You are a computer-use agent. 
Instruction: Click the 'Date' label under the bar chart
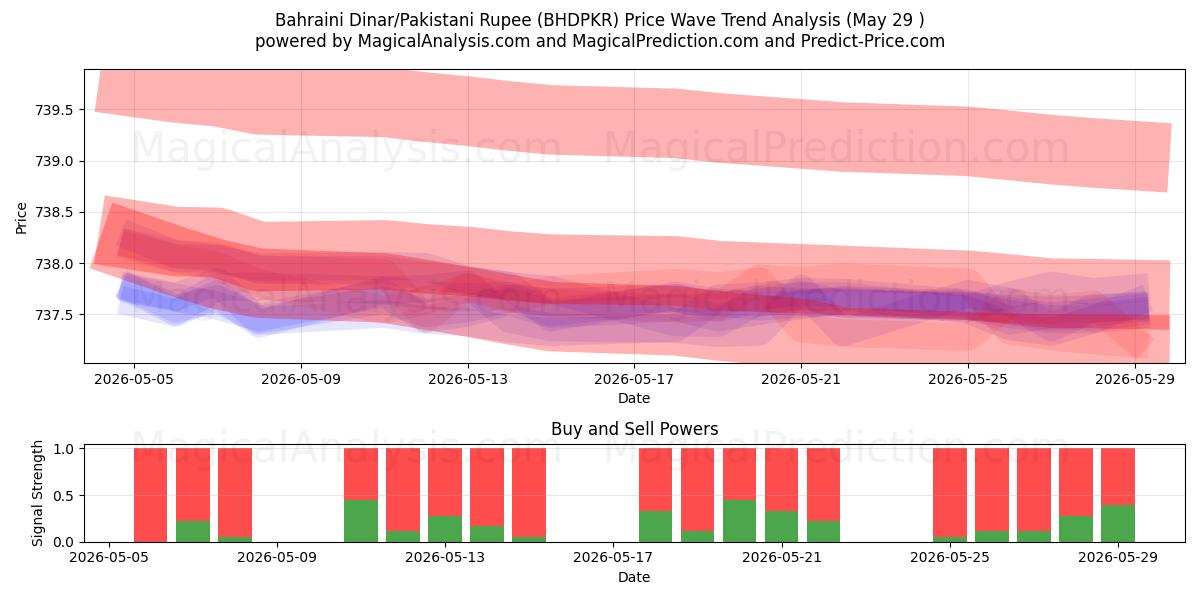pyautogui.click(x=634, y=577)
